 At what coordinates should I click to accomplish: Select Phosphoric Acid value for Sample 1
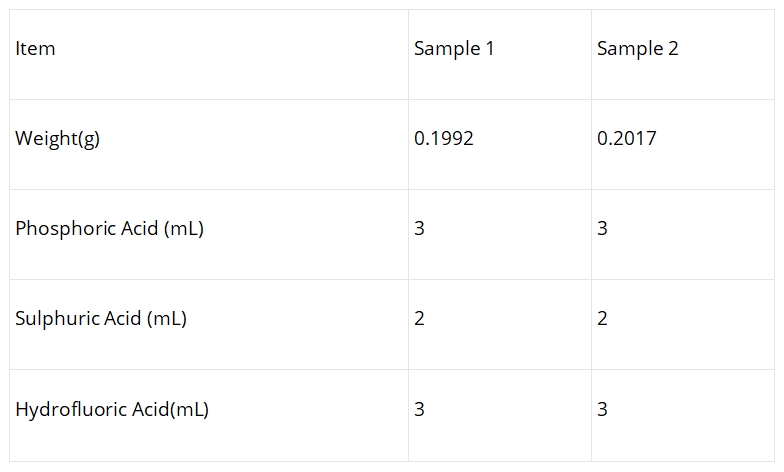click(x=420, y=228)
